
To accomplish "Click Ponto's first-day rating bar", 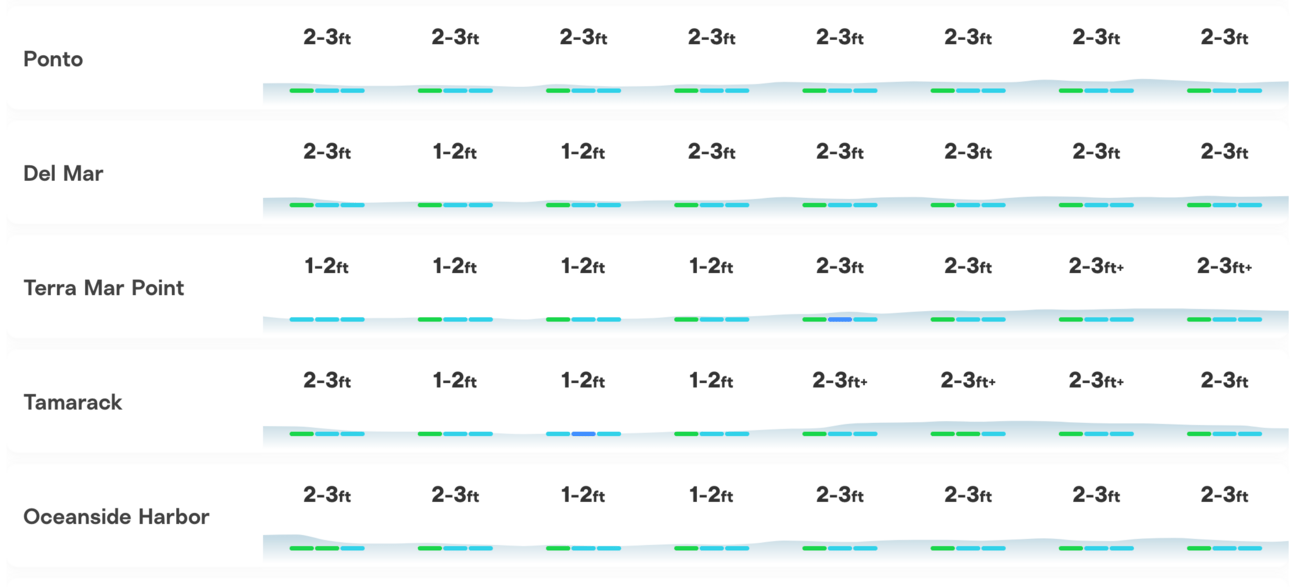I will [x=327, y=90].
